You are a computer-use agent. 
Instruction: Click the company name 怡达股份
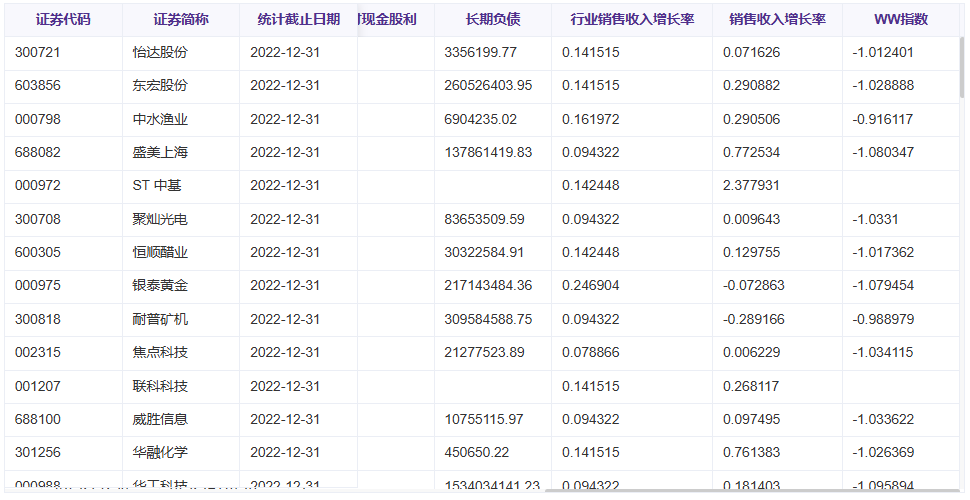(160, 53)
